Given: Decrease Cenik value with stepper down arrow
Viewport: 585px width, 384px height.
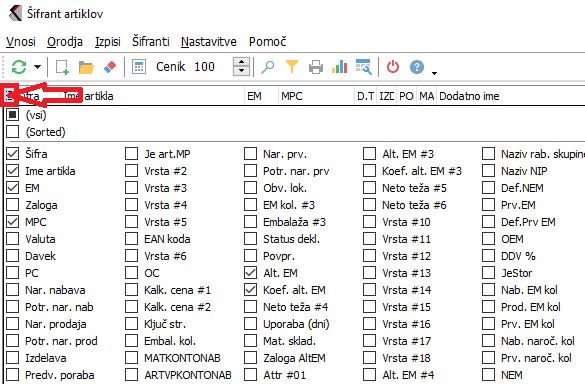Looking at the screenshot, I should pos(241,71).
